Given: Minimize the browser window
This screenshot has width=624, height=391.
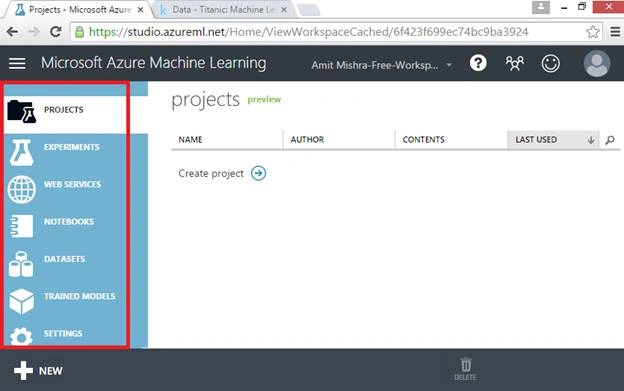Looking at the screenshot, I should tap(564, 8).
